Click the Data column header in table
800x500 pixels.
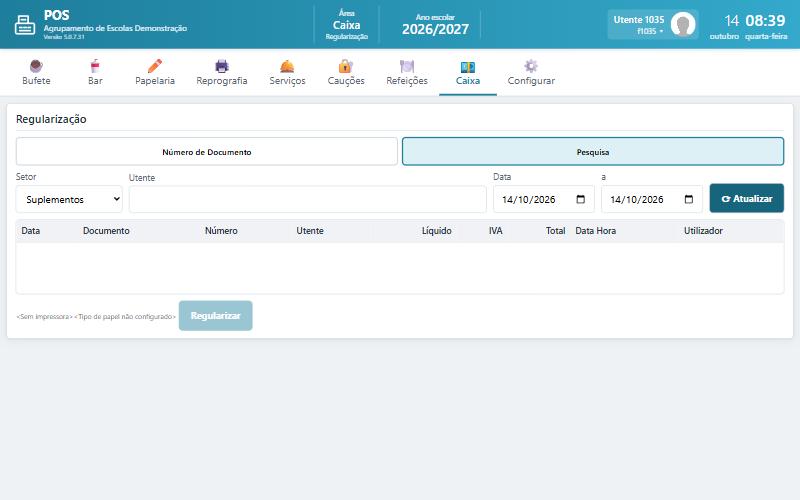pos(31,231)
